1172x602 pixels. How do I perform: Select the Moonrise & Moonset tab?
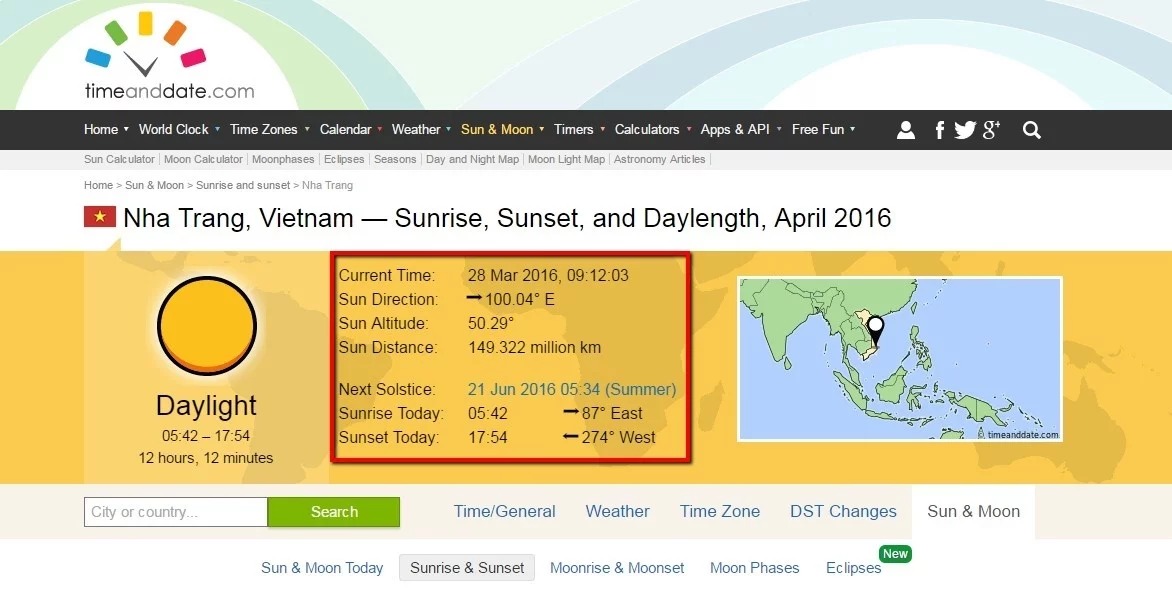click(617, 568)
